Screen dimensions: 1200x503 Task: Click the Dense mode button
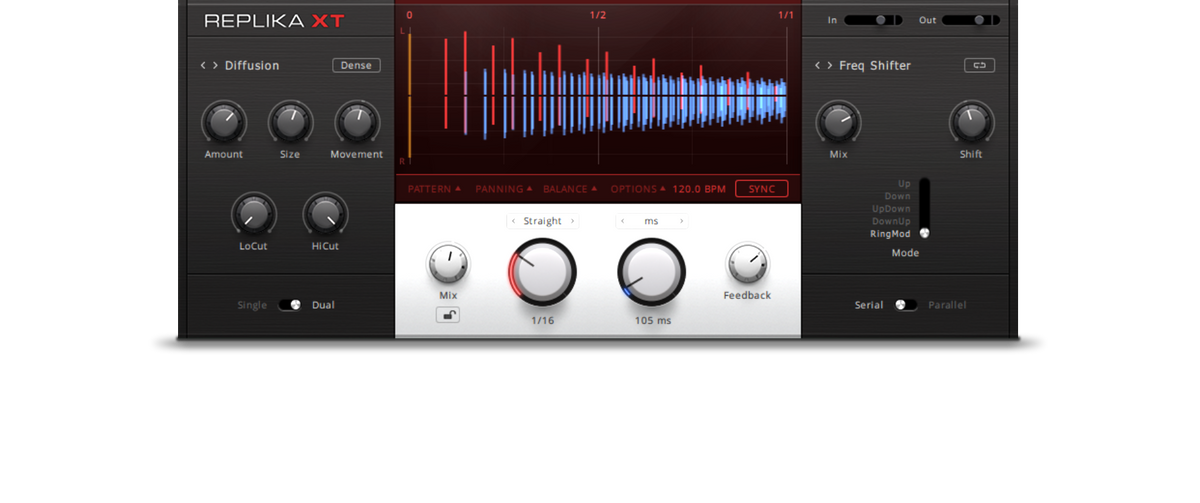[356, 66]
